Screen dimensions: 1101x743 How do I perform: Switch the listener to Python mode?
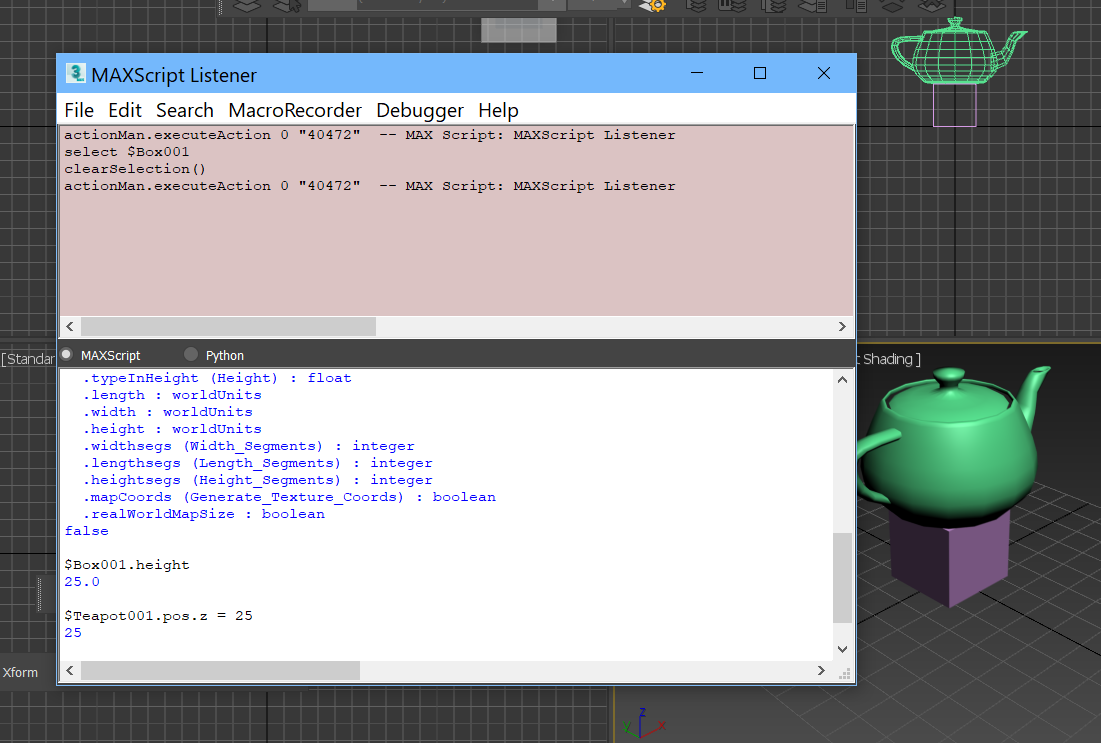click(x=190, y=355)
